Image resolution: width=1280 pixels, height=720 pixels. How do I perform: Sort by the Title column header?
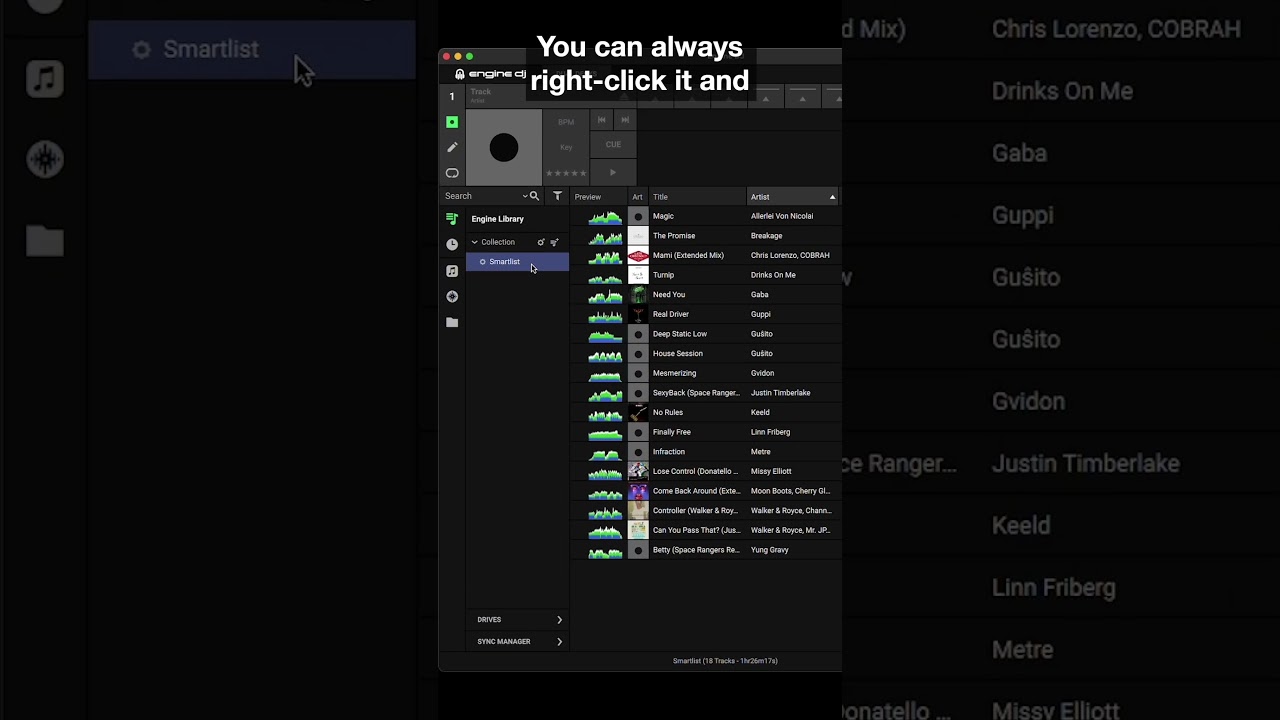coord(698,197)
